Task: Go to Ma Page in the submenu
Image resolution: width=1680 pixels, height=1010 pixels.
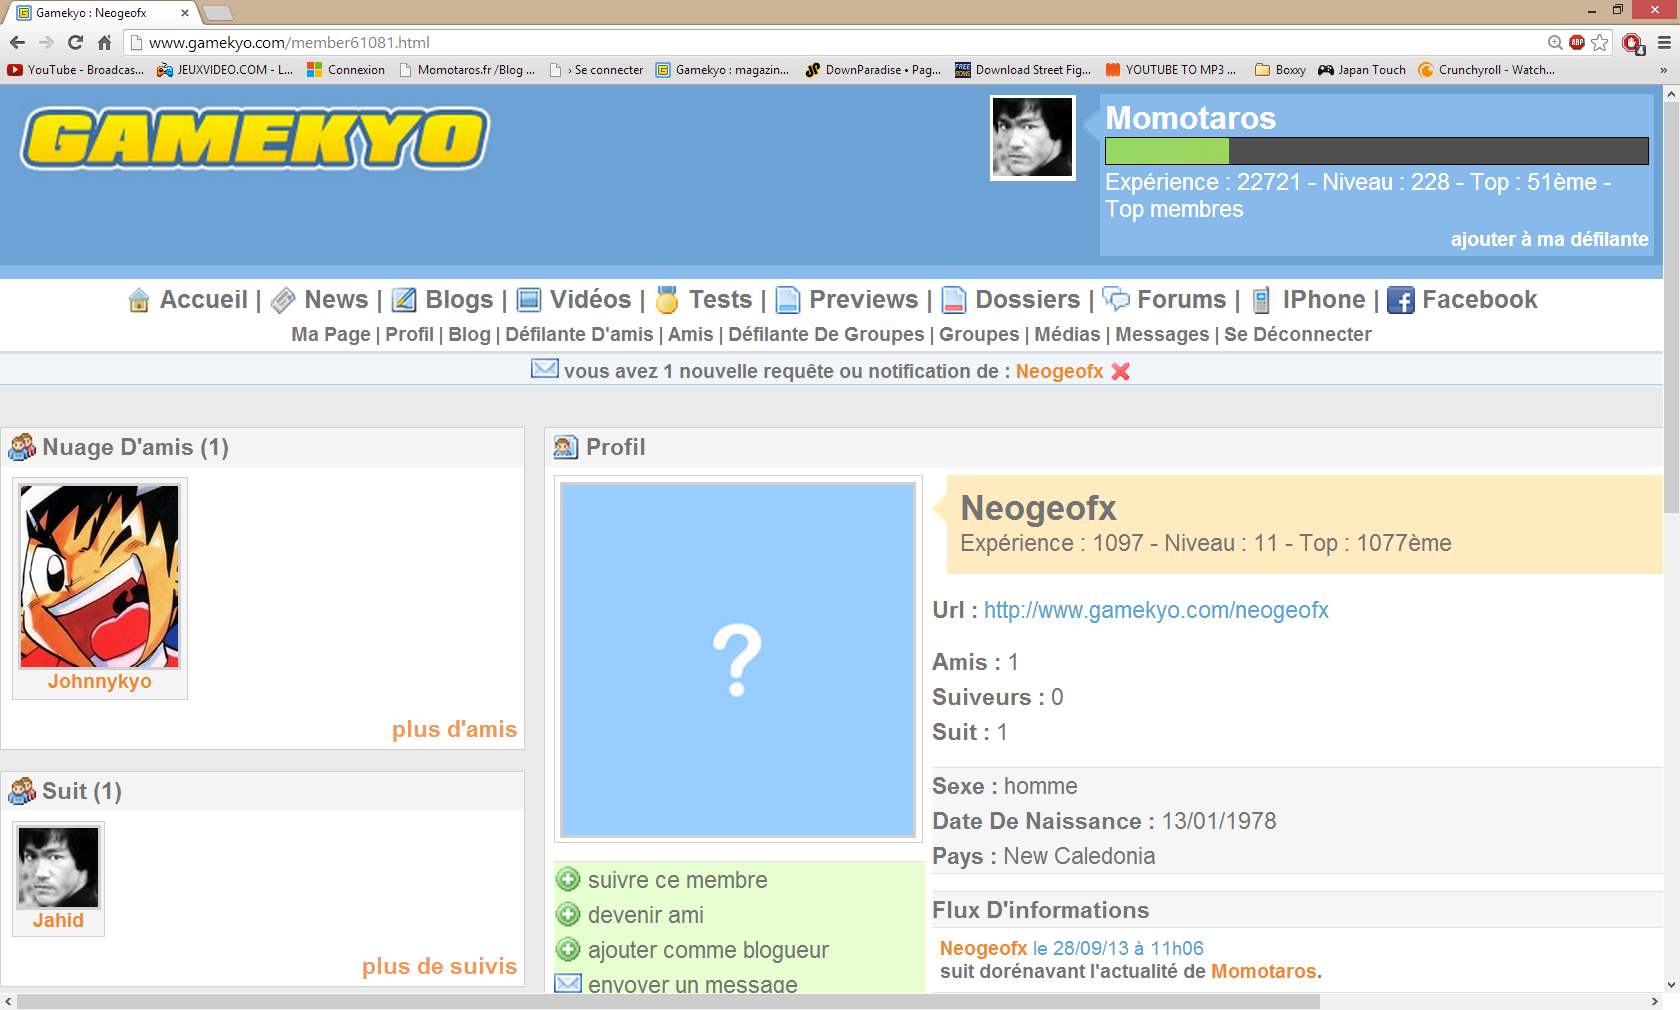Action: (330, 335)
